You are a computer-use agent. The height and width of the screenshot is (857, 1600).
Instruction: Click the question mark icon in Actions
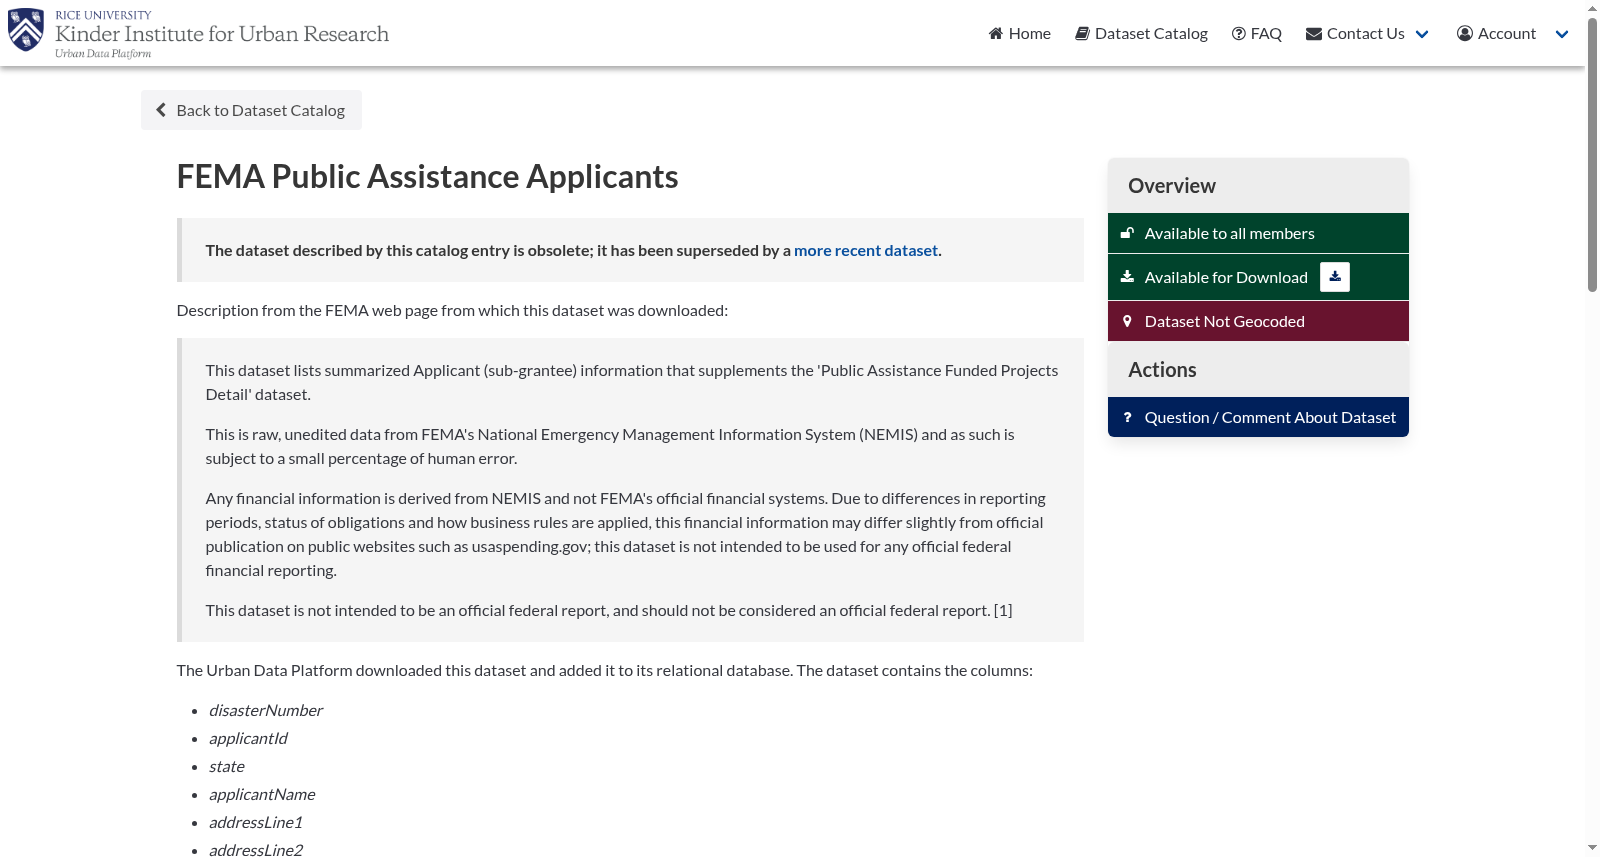[x=1127, y=417]
